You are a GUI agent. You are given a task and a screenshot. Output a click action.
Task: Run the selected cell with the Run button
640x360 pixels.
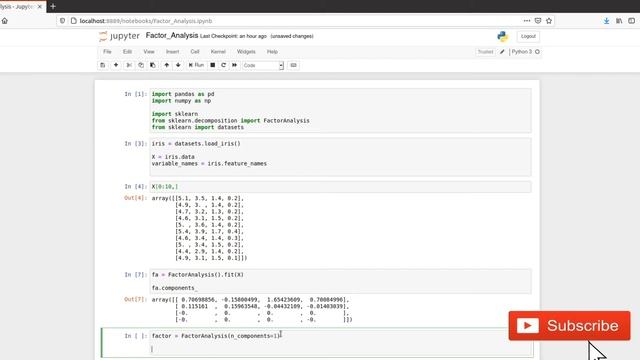(x=196, y=65)
